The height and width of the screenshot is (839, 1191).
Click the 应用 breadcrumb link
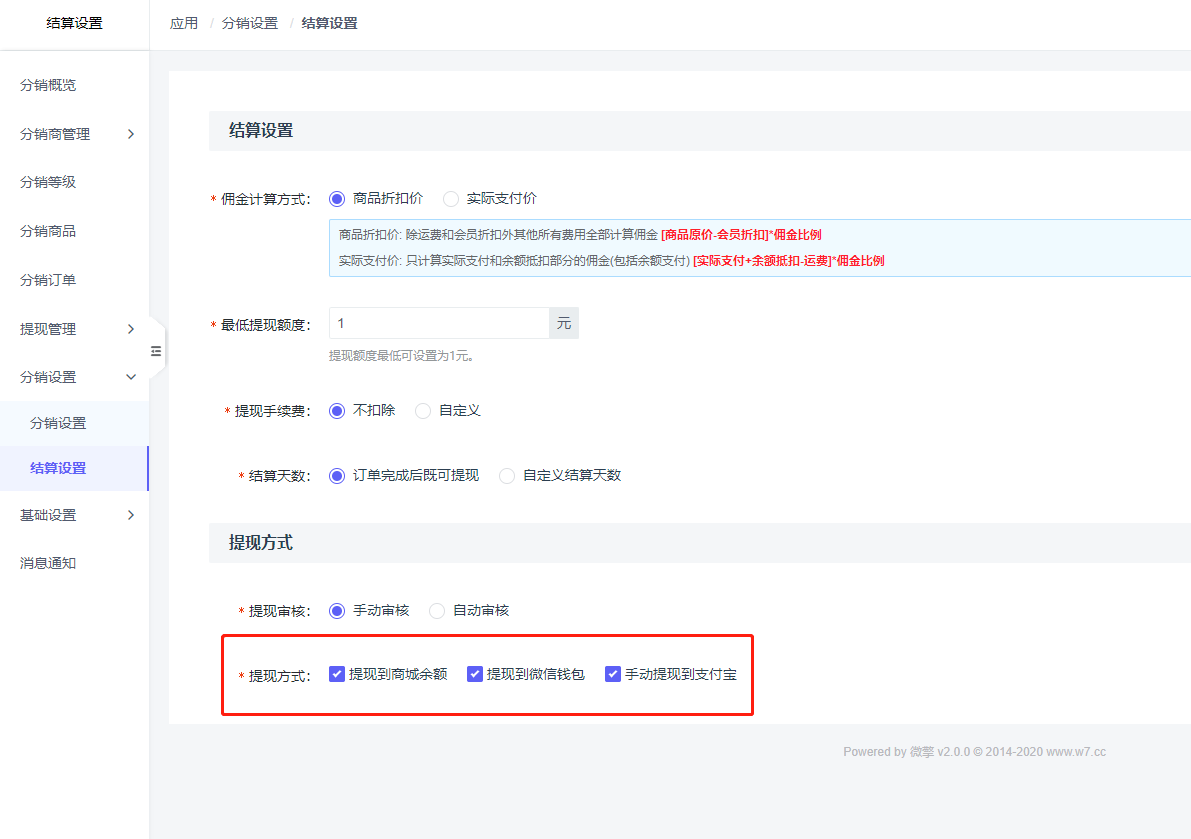184,23
